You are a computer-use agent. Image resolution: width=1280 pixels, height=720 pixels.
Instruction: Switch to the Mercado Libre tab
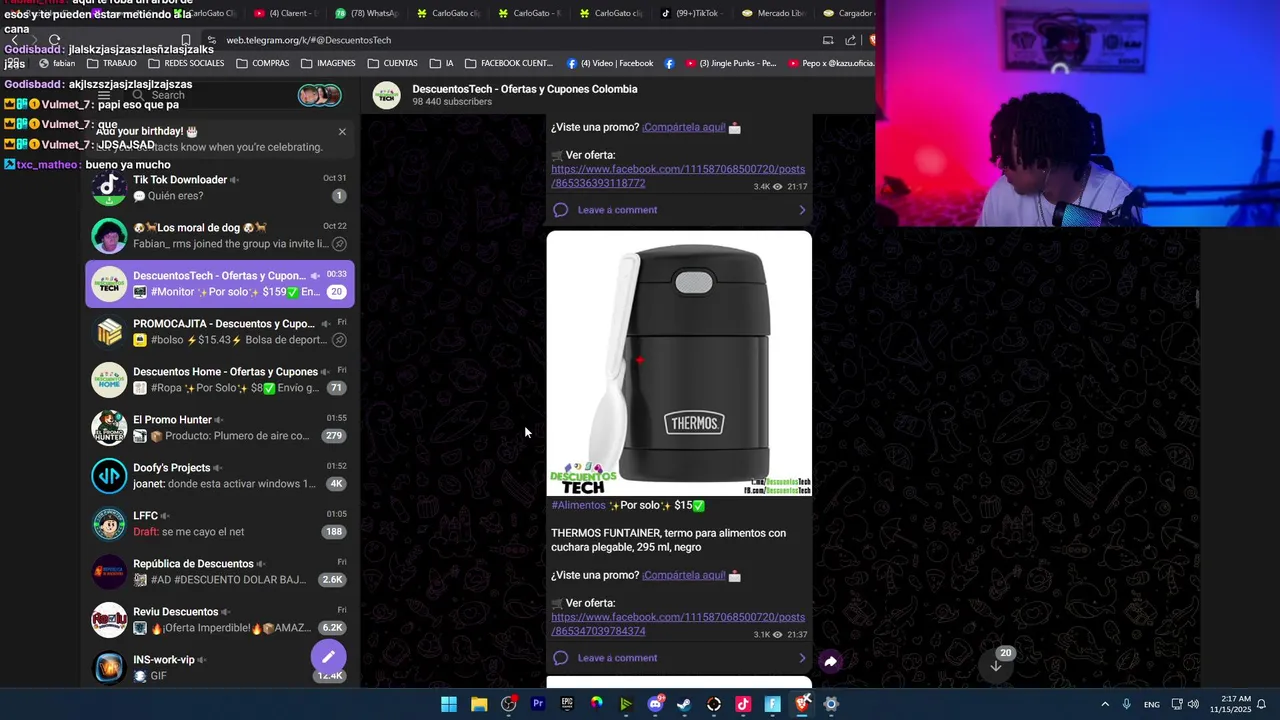coord(772,13)
